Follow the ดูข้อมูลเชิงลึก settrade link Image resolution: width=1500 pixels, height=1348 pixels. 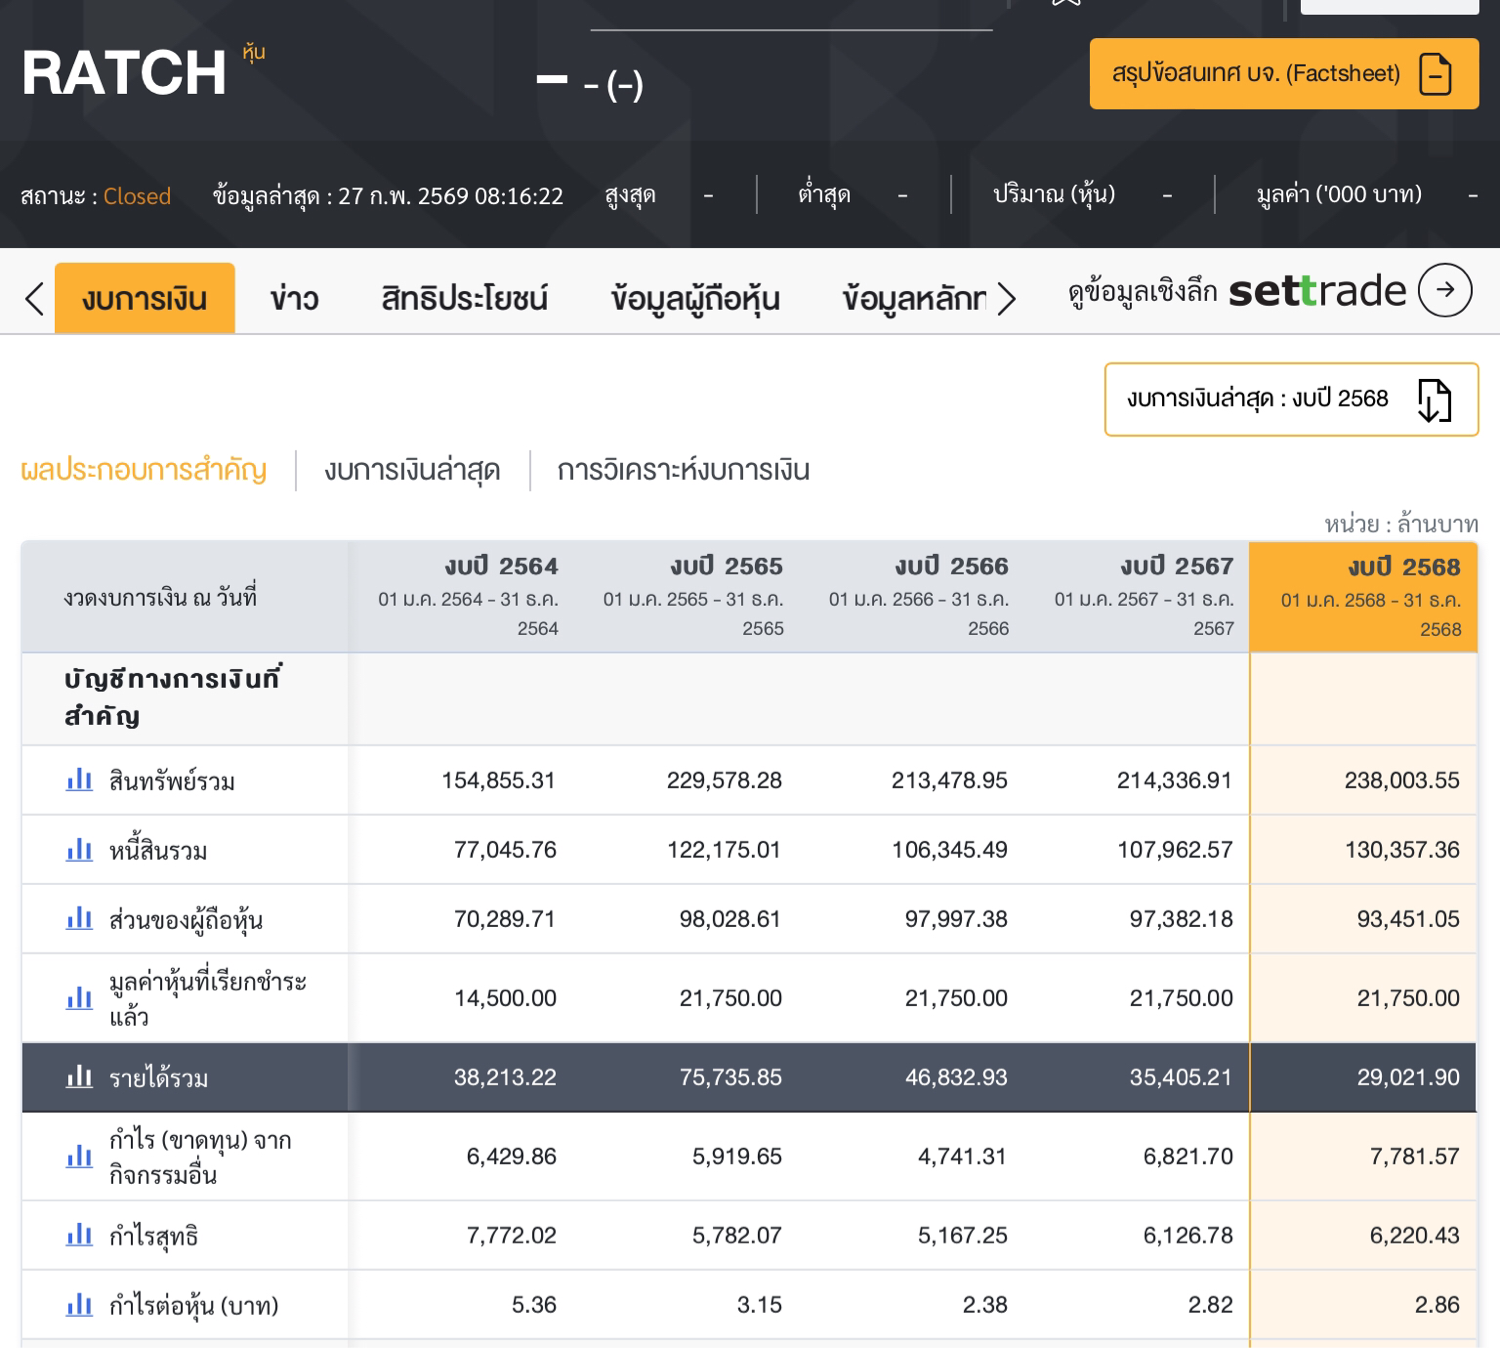1270,290
